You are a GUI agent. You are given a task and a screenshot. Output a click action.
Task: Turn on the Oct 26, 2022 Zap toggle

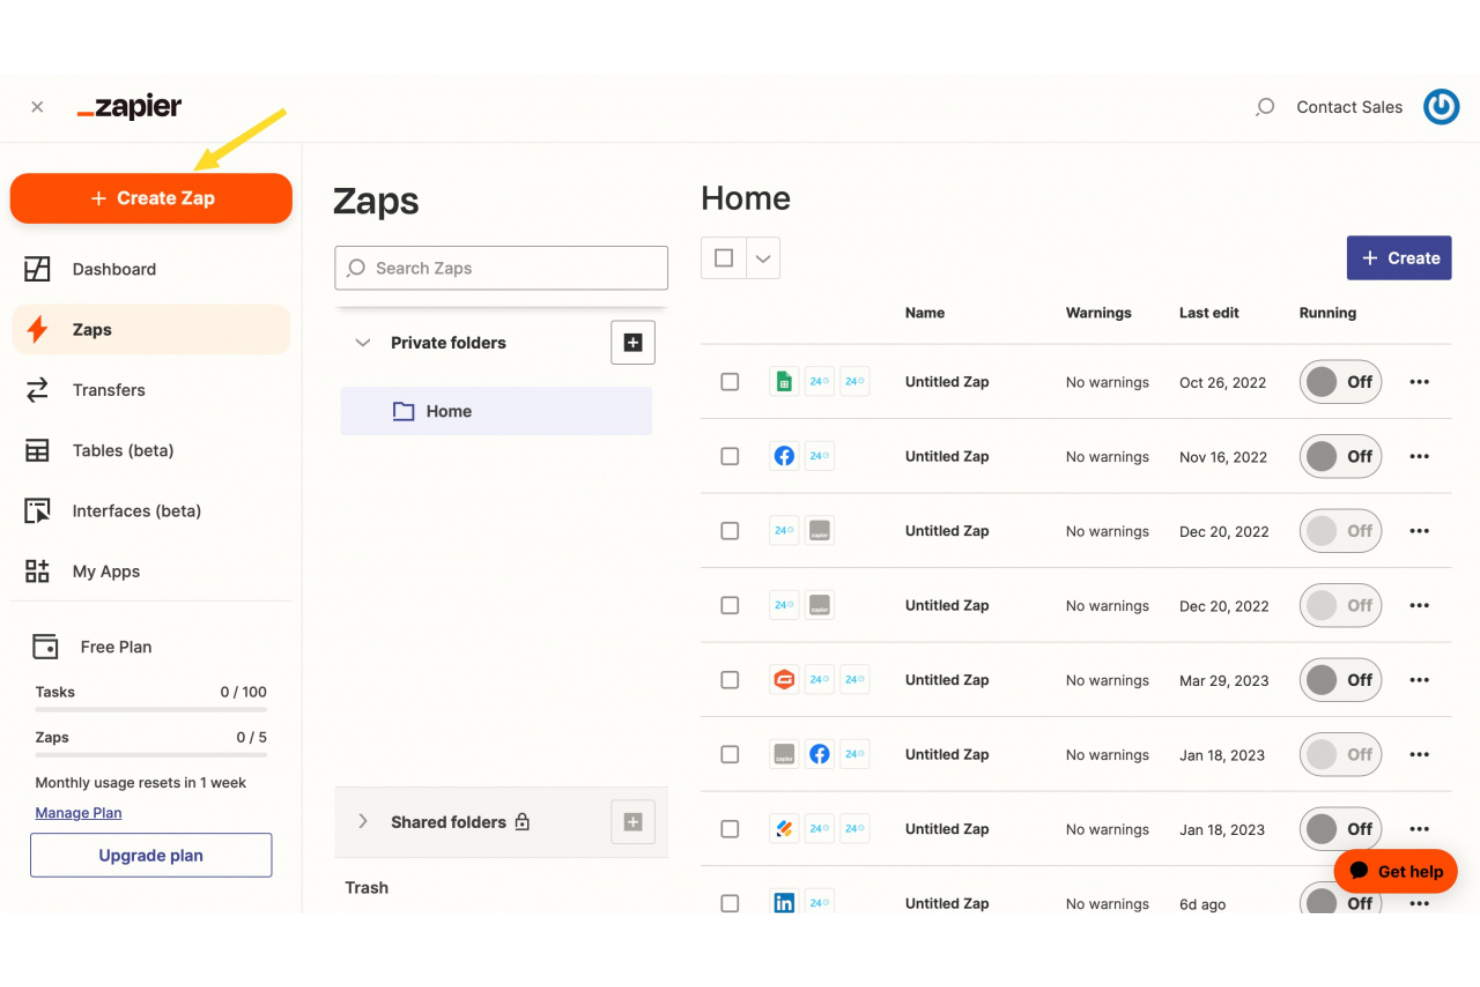click(x=1340, y=382)
